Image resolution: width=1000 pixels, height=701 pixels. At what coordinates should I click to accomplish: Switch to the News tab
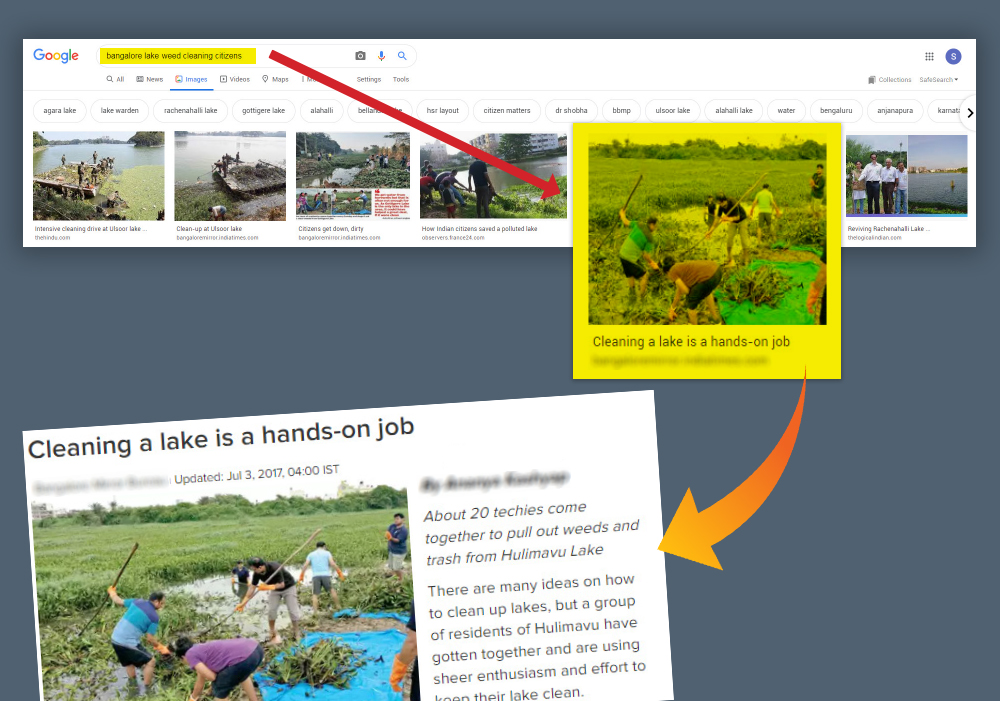tap(149, 79)
